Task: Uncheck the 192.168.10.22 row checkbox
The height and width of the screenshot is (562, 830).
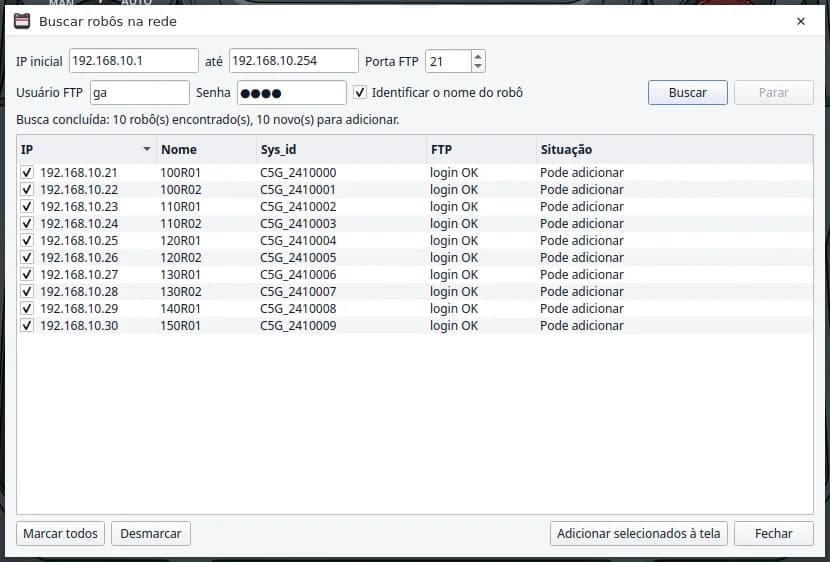Action: coord(26,189)
